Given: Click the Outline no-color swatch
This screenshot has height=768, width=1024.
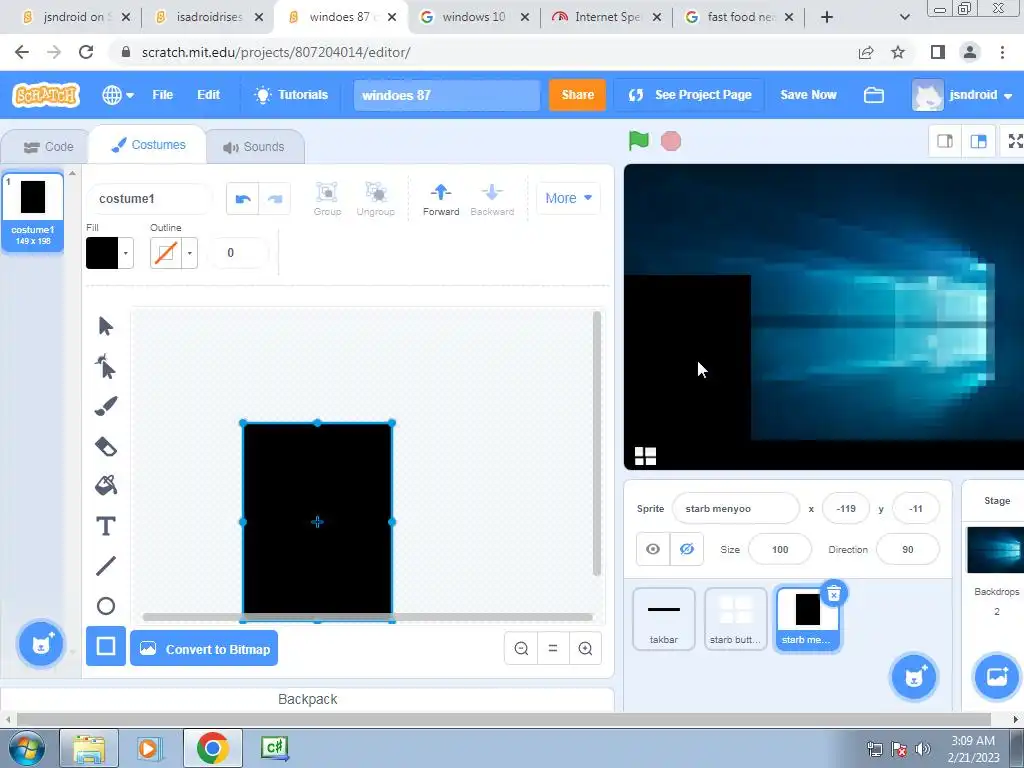Looking at the screenshot, I should click(166, 253).
